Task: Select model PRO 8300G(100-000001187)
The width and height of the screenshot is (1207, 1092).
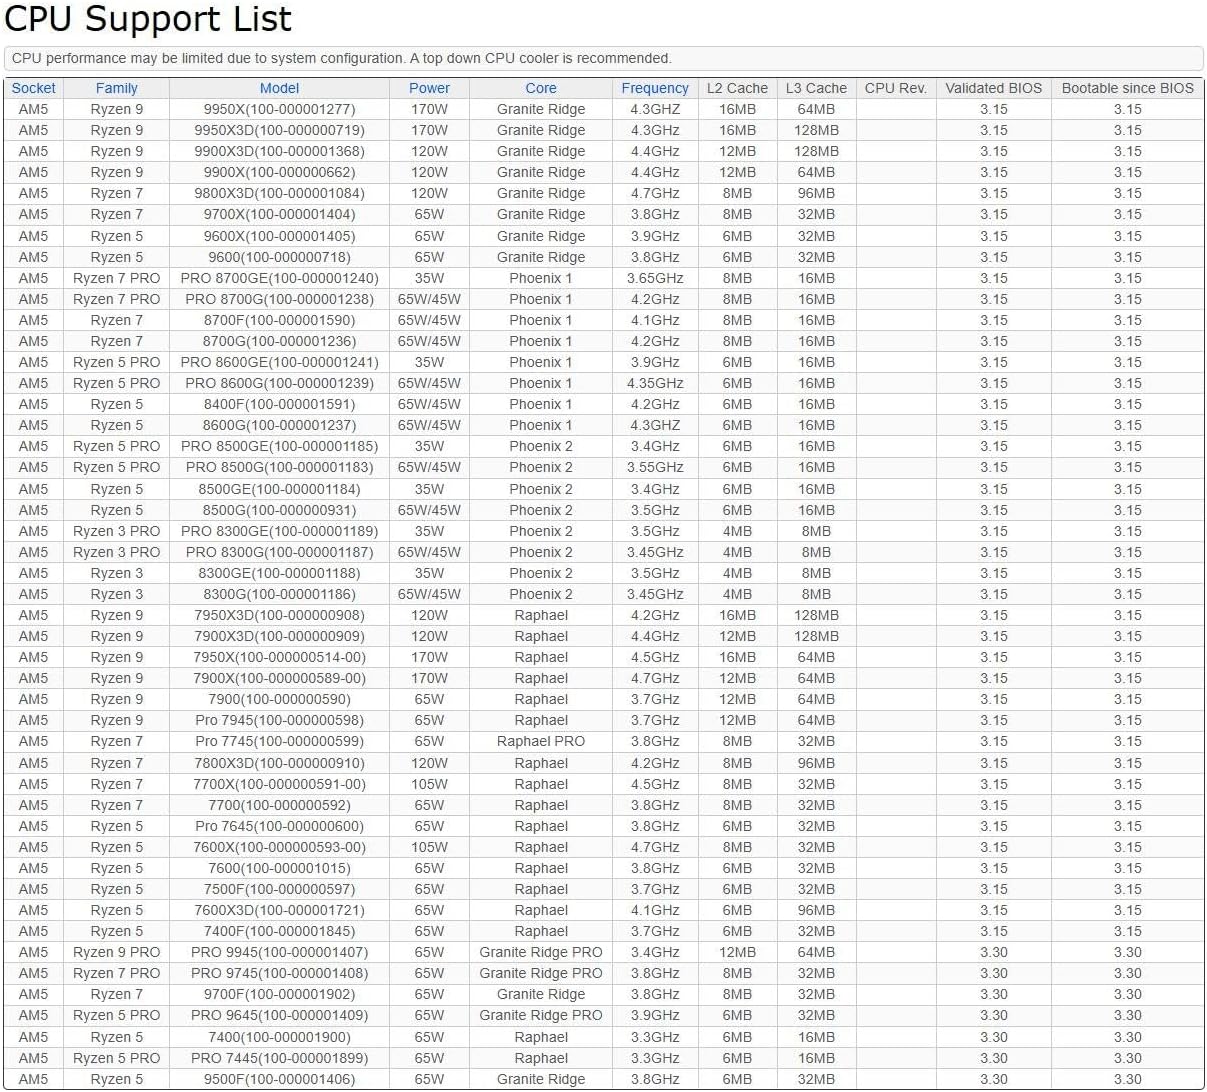Action: (279, 552)
